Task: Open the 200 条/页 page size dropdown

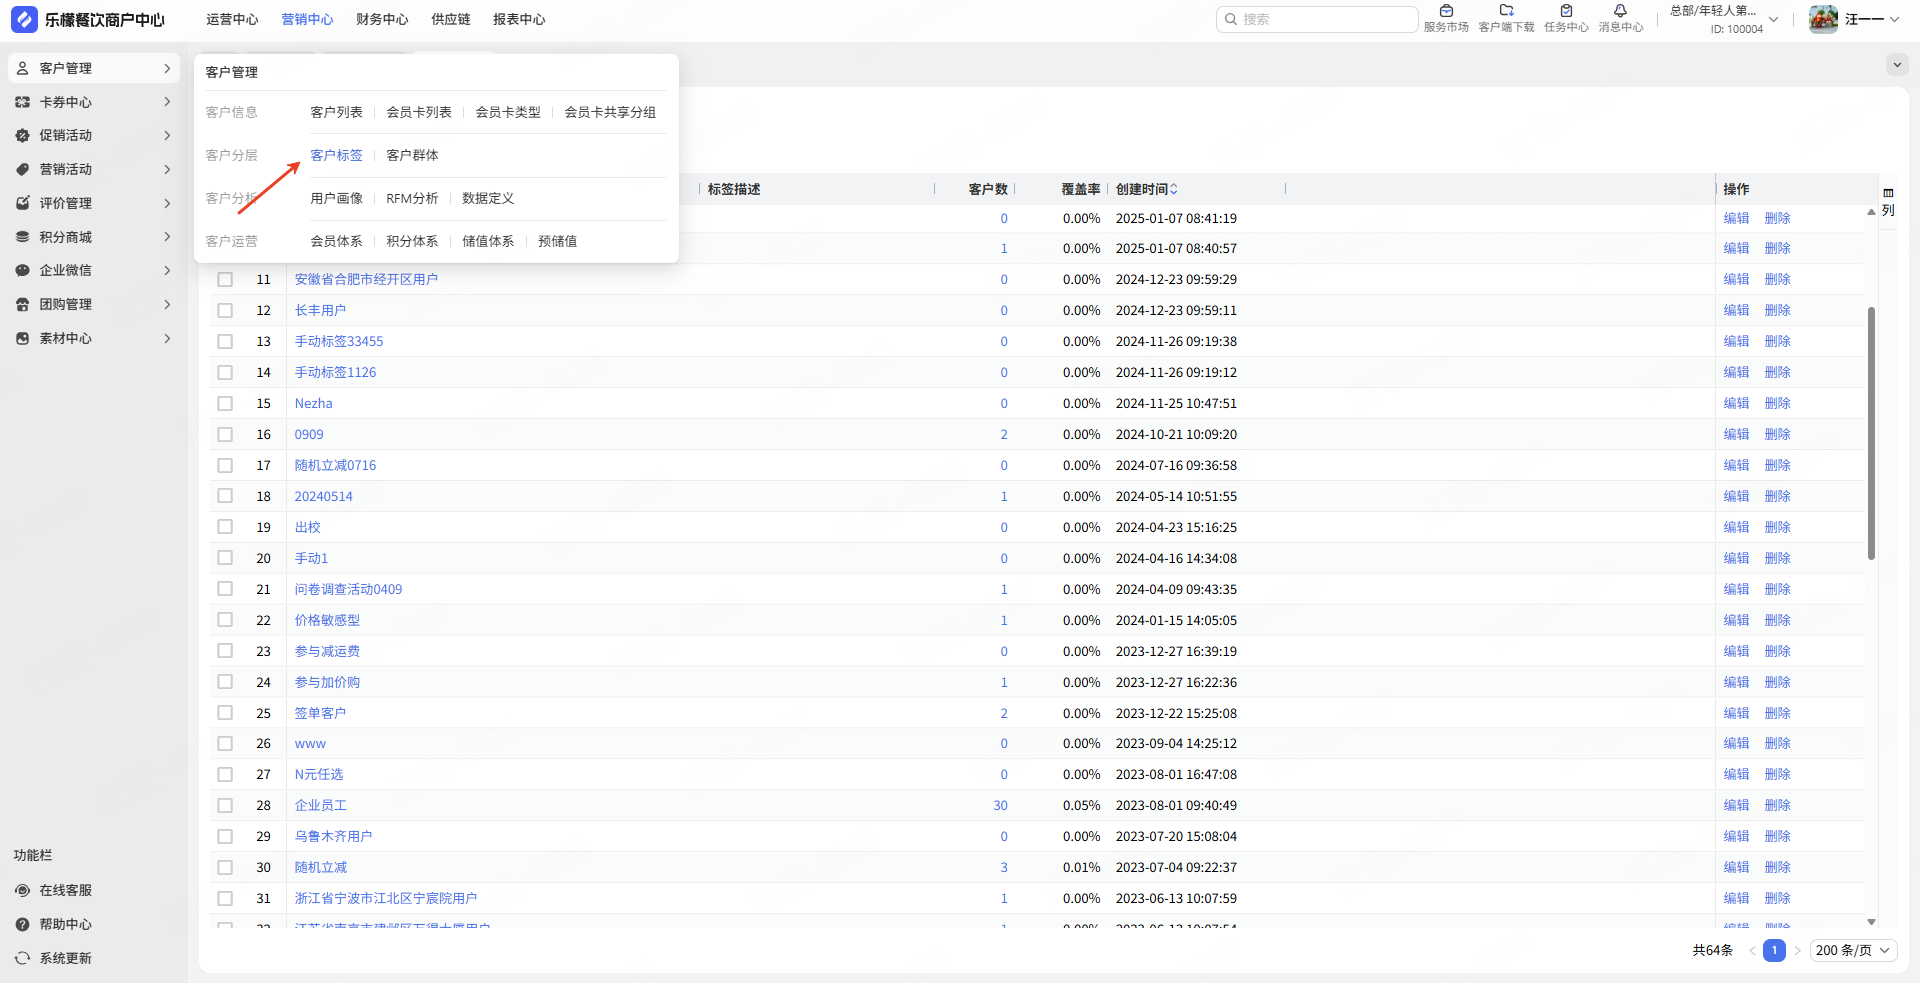Action: pyautogui.click(x=1853, y=950)
